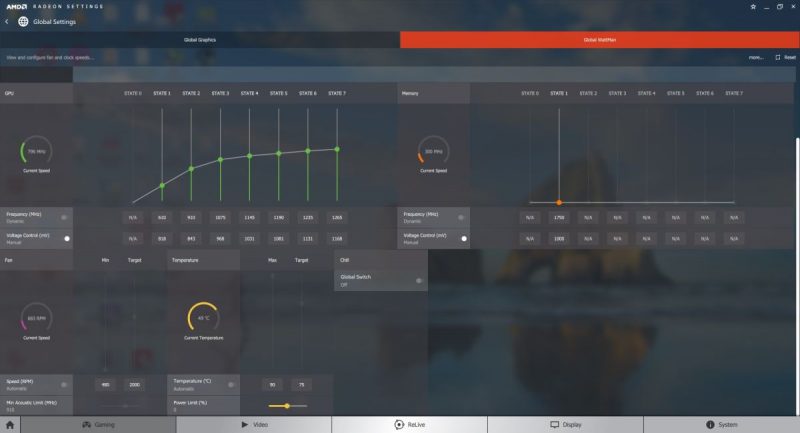Click the GPU STATE 2 column header
The height and width of the screenshot is (433, 800).
191,93
